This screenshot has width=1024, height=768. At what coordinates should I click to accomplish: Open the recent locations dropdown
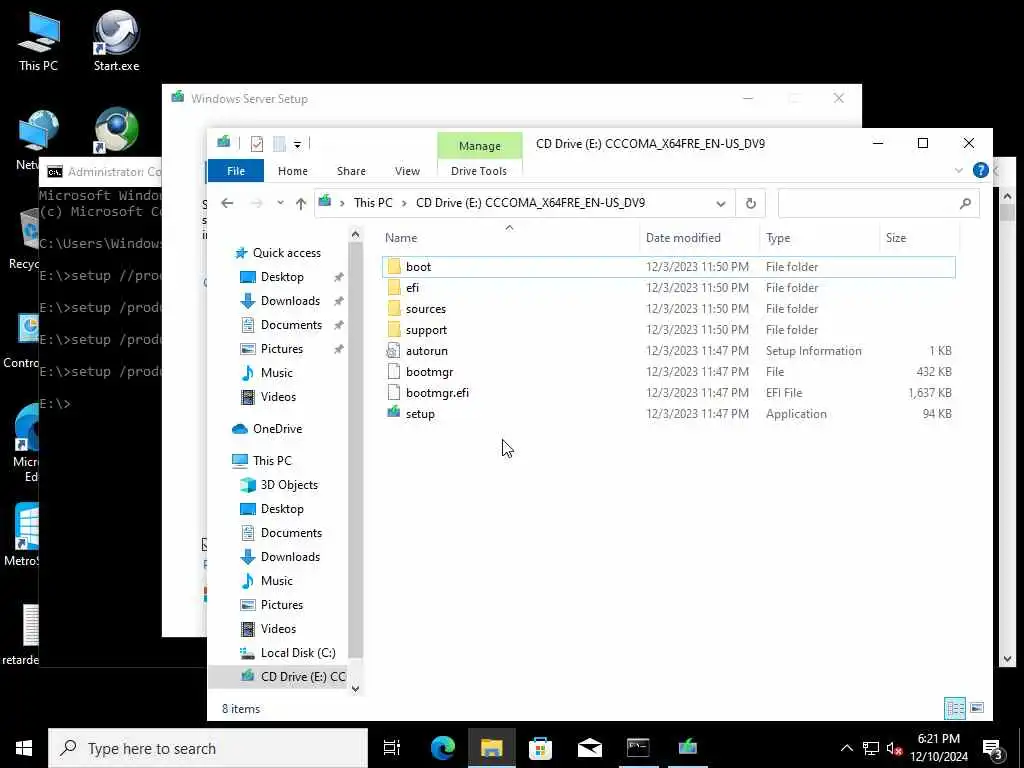click(280, 203)
